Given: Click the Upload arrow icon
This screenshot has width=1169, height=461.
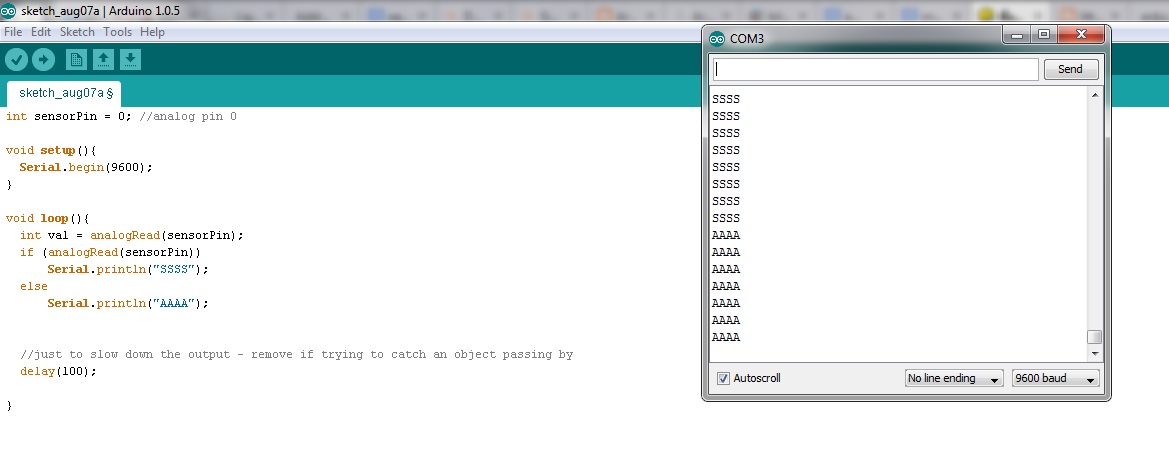Looking at the screenshot, I should pos(43,60).
